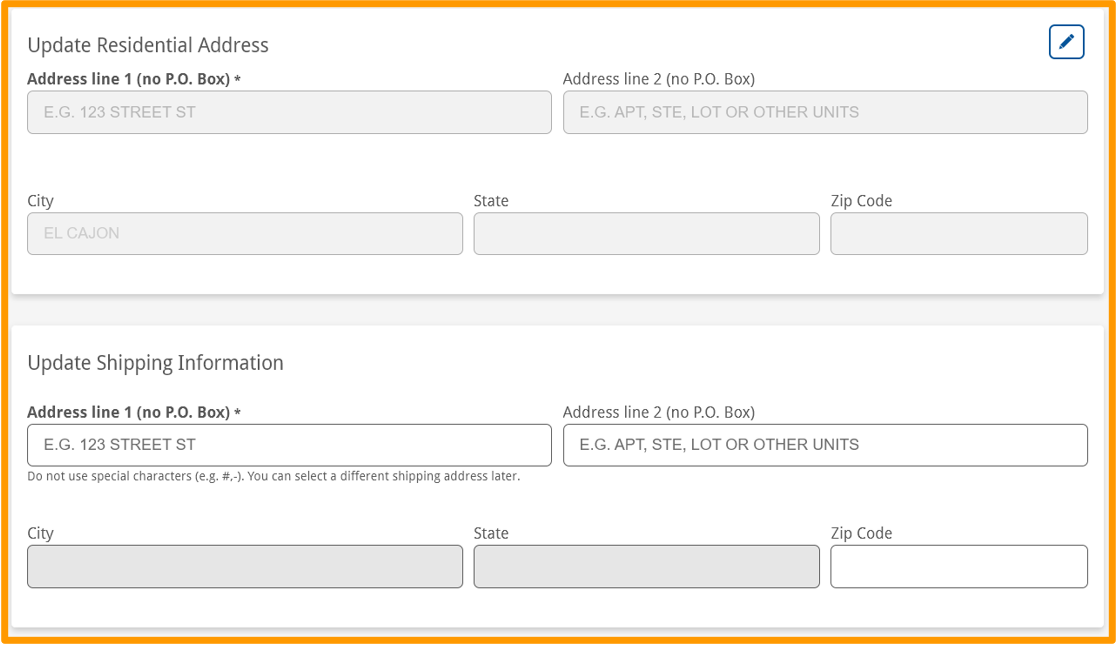Screen dimensions: 1118x645
Task: Click the Shipping City field
Action: point(245,567)
